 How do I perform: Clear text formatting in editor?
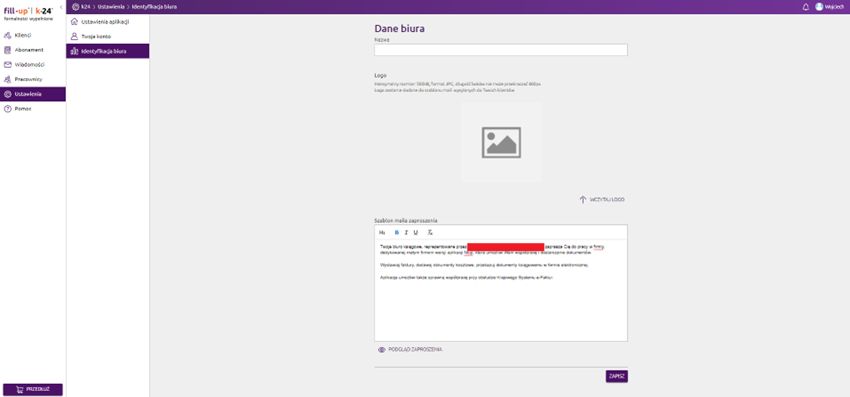point(430,232)
